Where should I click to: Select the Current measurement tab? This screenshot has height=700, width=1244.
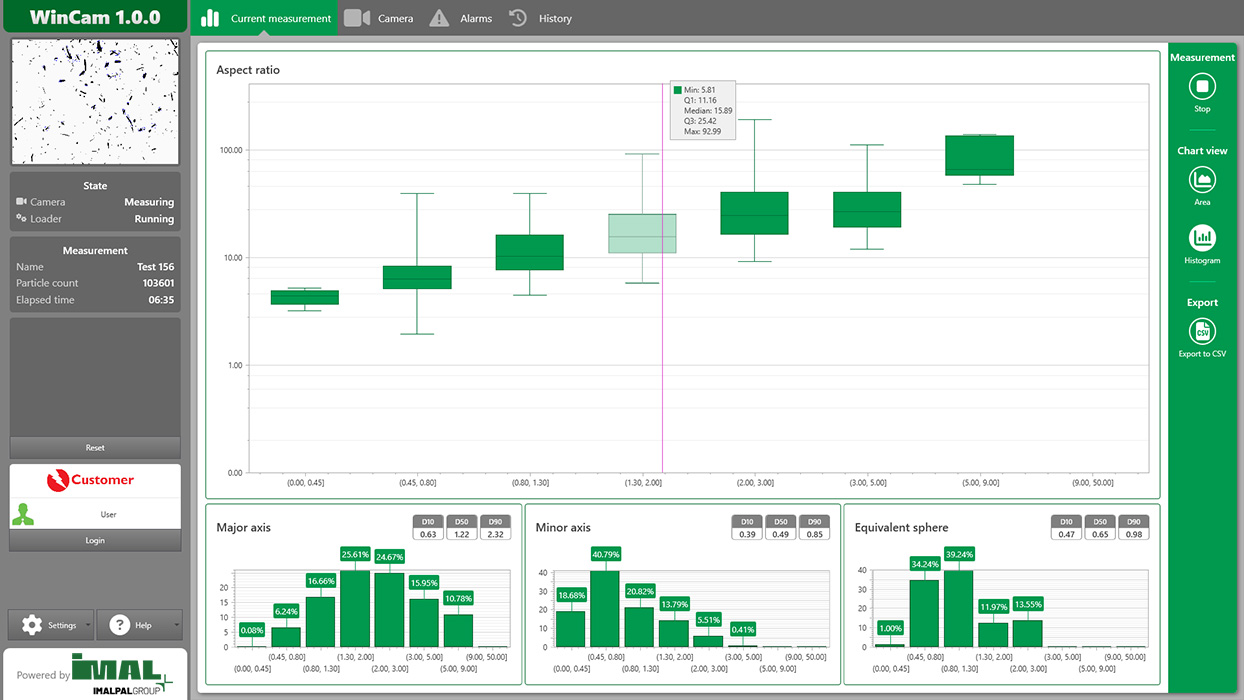[267, 18]
